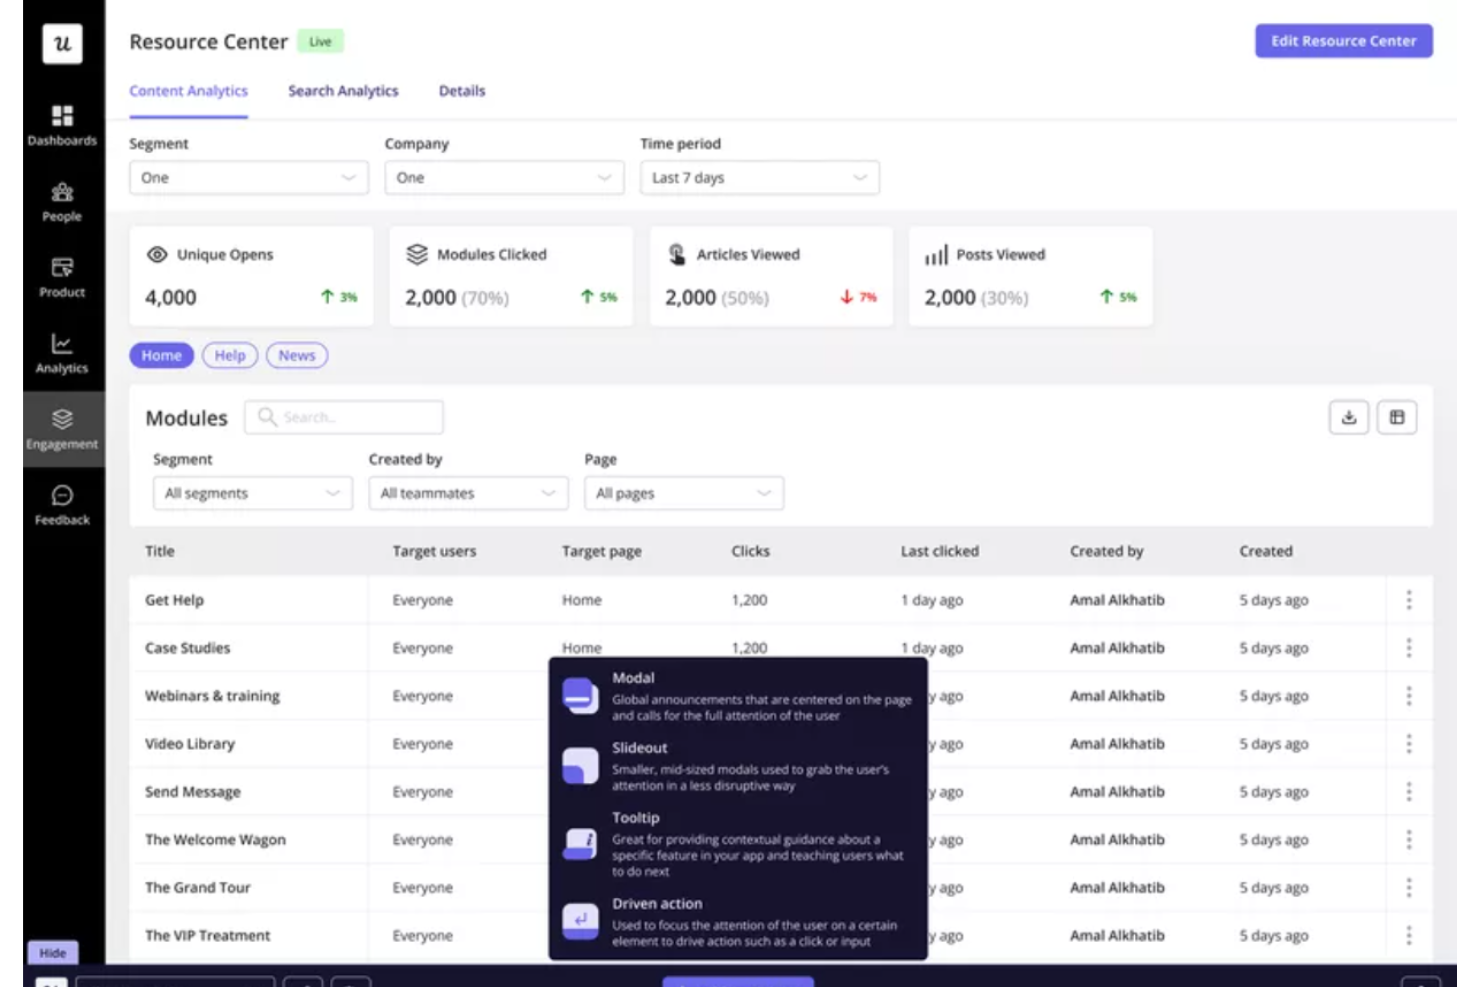
Task: Open the Time period dropdown
Action: [759, 177]
